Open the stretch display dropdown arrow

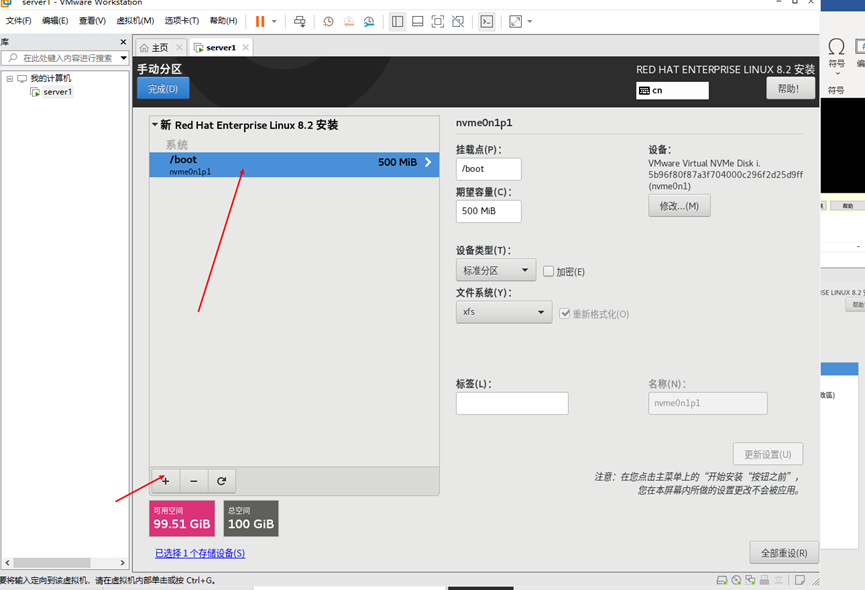[530, 22]
